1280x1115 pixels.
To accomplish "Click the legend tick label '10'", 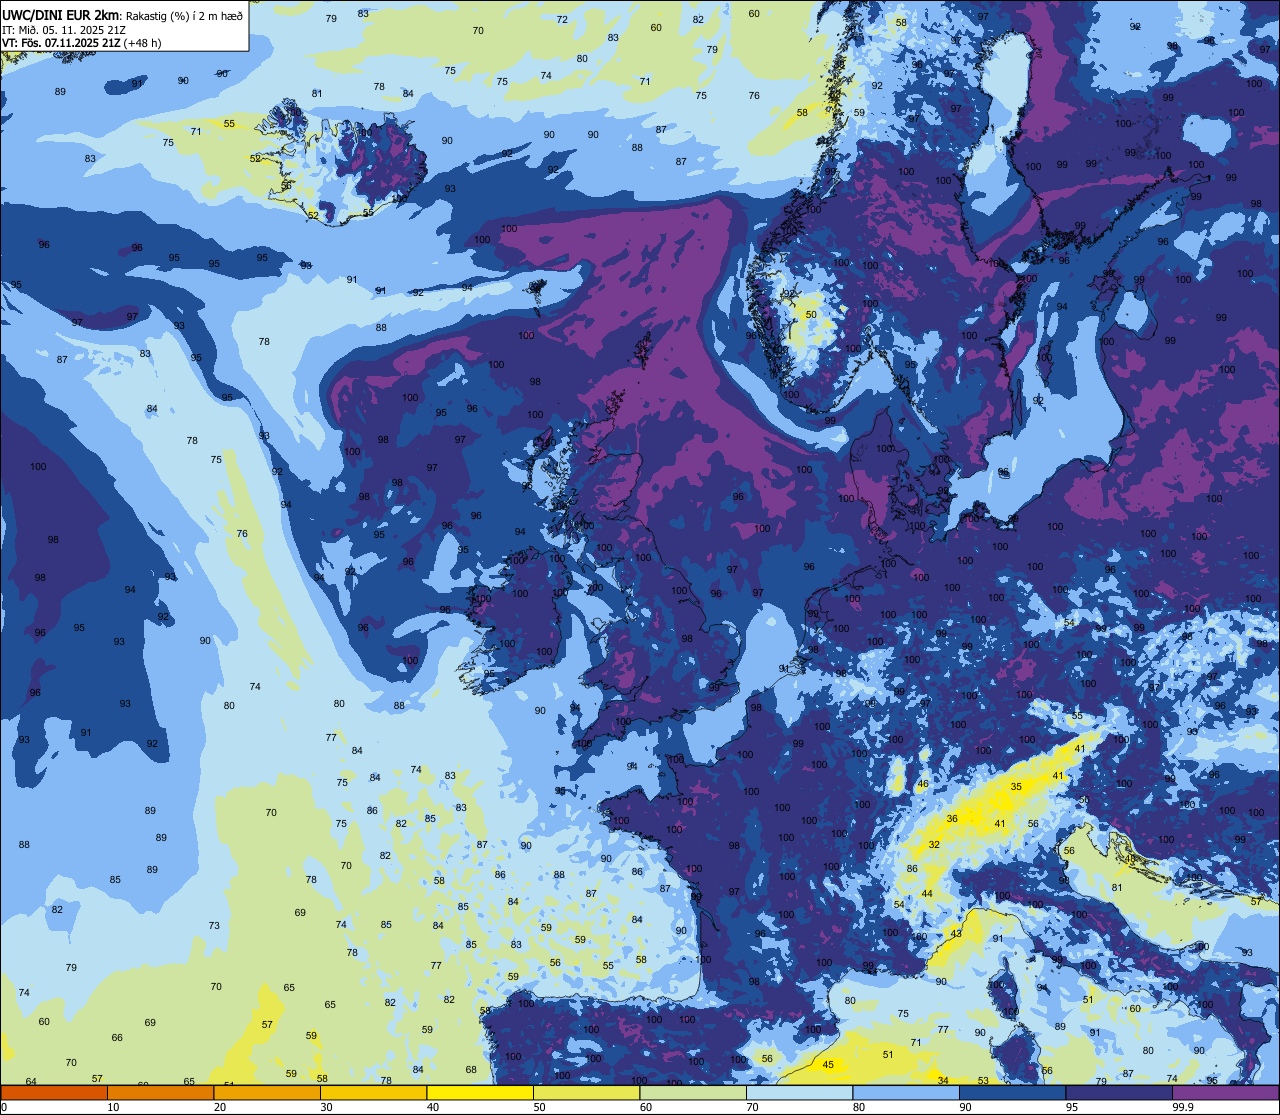I will tap(113, 1107).
